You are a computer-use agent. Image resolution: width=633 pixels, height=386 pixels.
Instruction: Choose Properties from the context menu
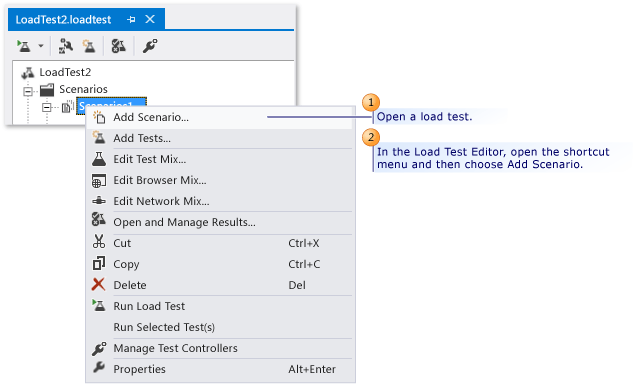pyautogui.click(x=220, y=369)
